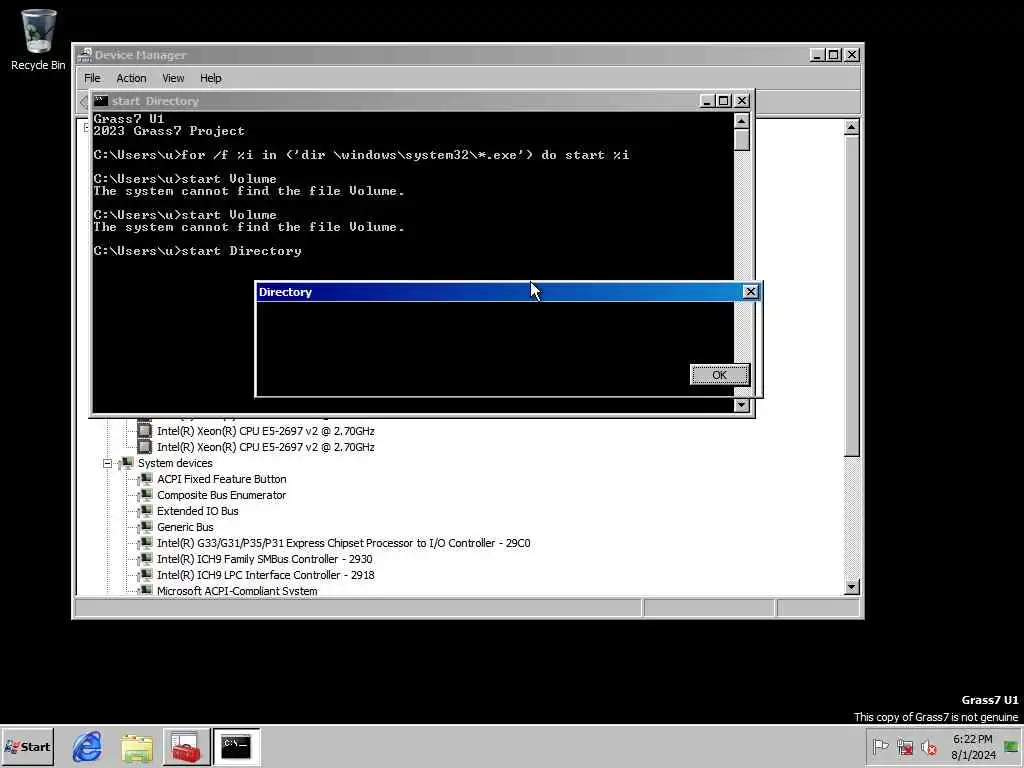Open the Action menu in Device Manager
Screen dimensions: 1024x768
tap(131, 78)
